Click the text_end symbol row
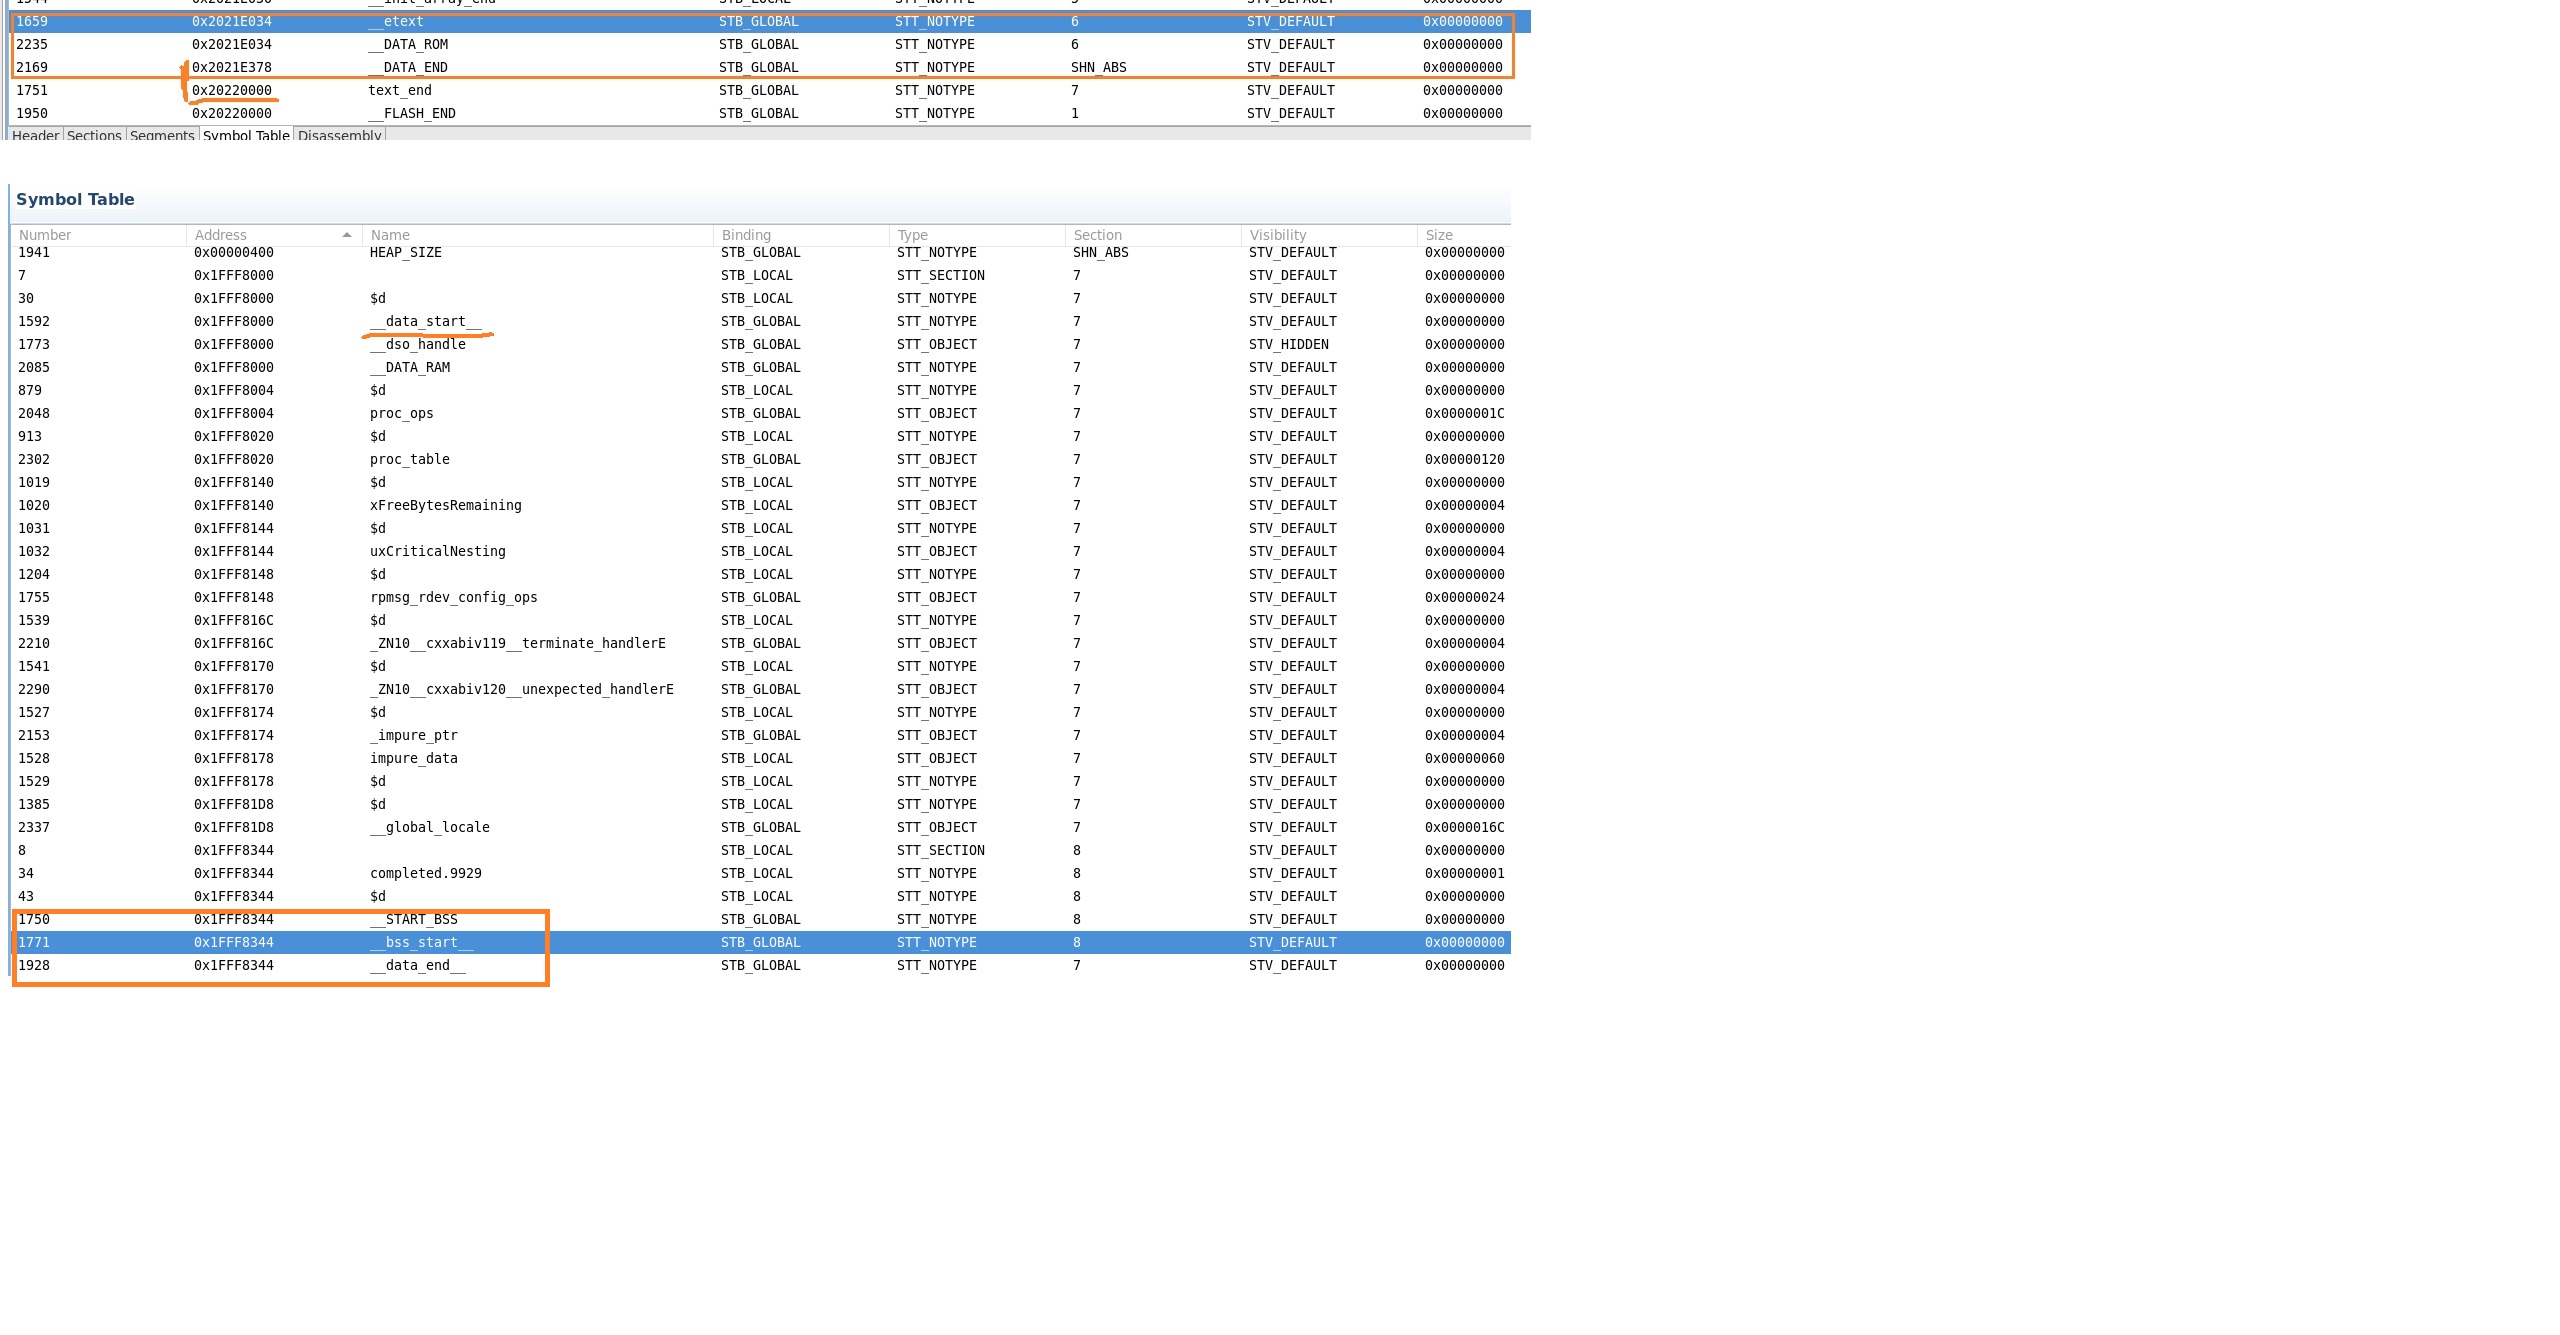 click(399, 90)
